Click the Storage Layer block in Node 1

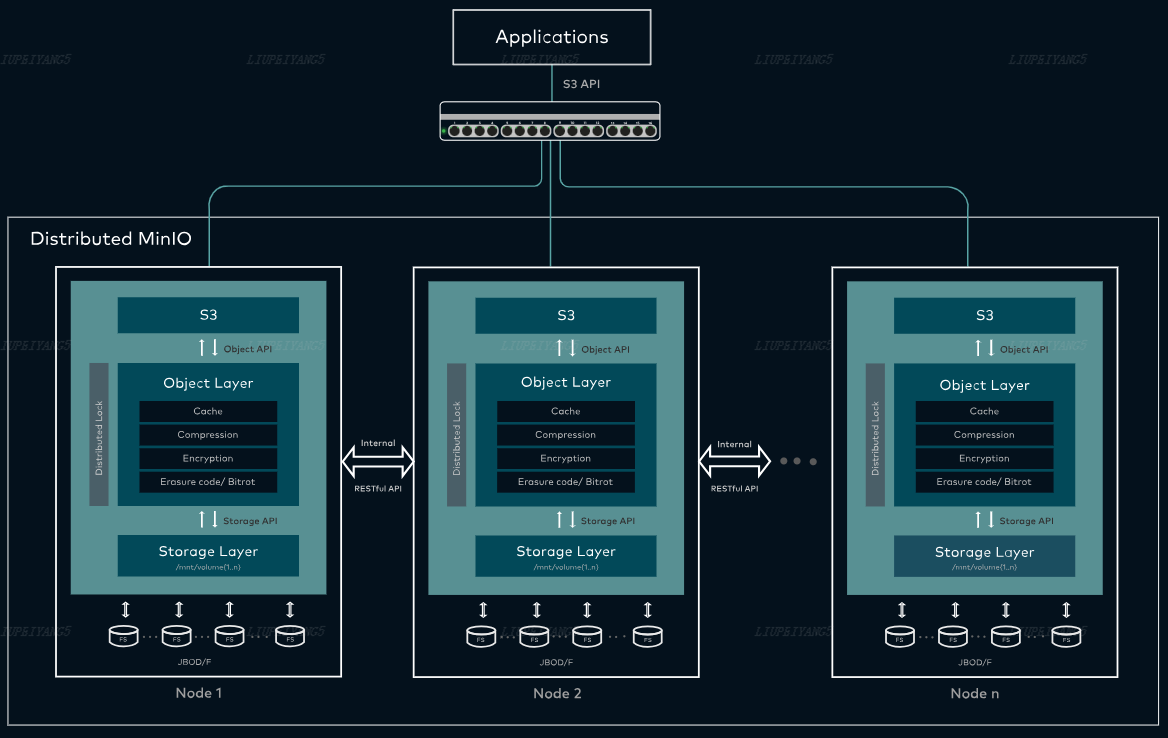tap(208, 556)
